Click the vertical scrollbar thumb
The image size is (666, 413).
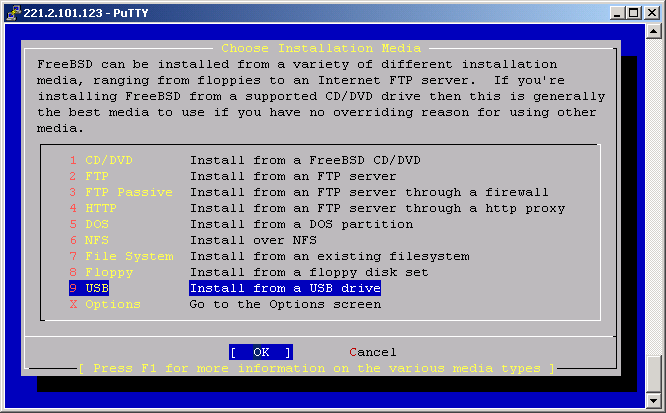pos(653,373)
